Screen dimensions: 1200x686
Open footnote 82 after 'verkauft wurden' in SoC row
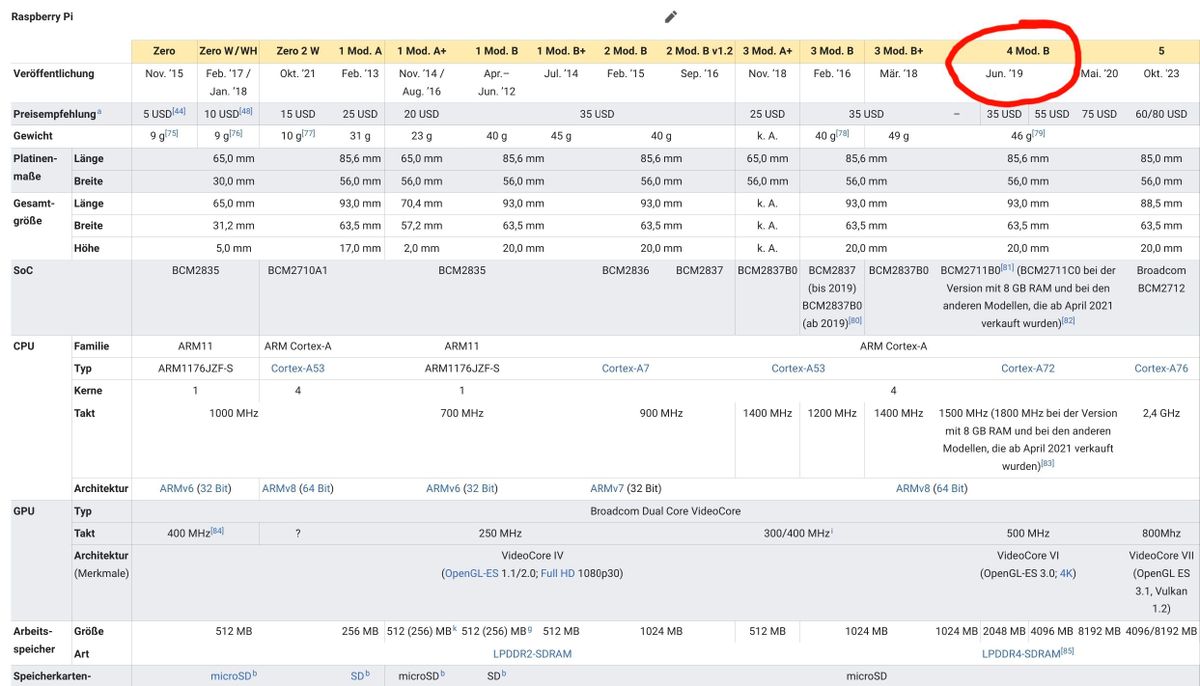click(x=1068, y=320)
